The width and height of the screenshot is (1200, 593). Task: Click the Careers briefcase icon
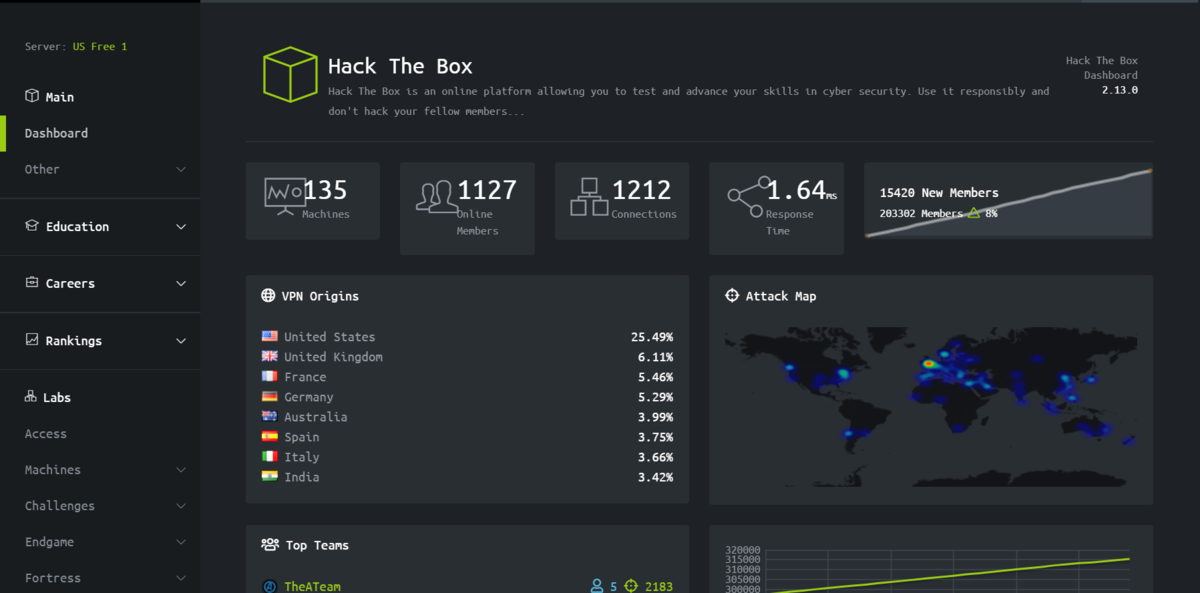pyautogui.click(x=32, y=283)
